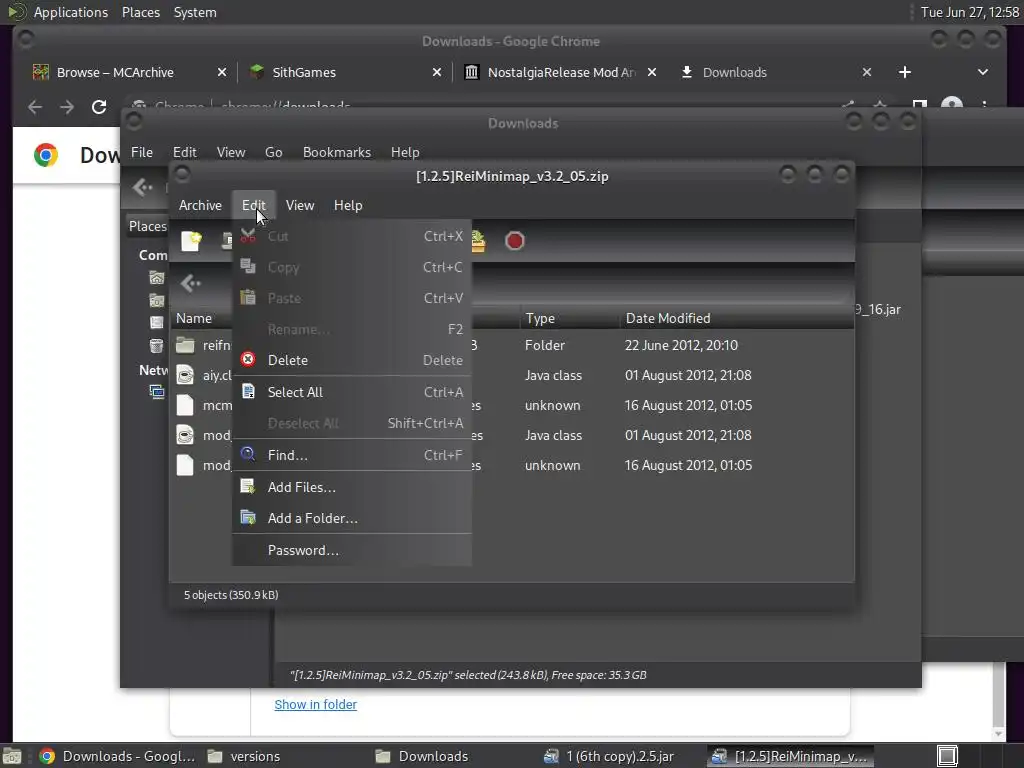Select Delete from the Edit menu
This screenshot has width=1024, height=768.
pos(352,360)
